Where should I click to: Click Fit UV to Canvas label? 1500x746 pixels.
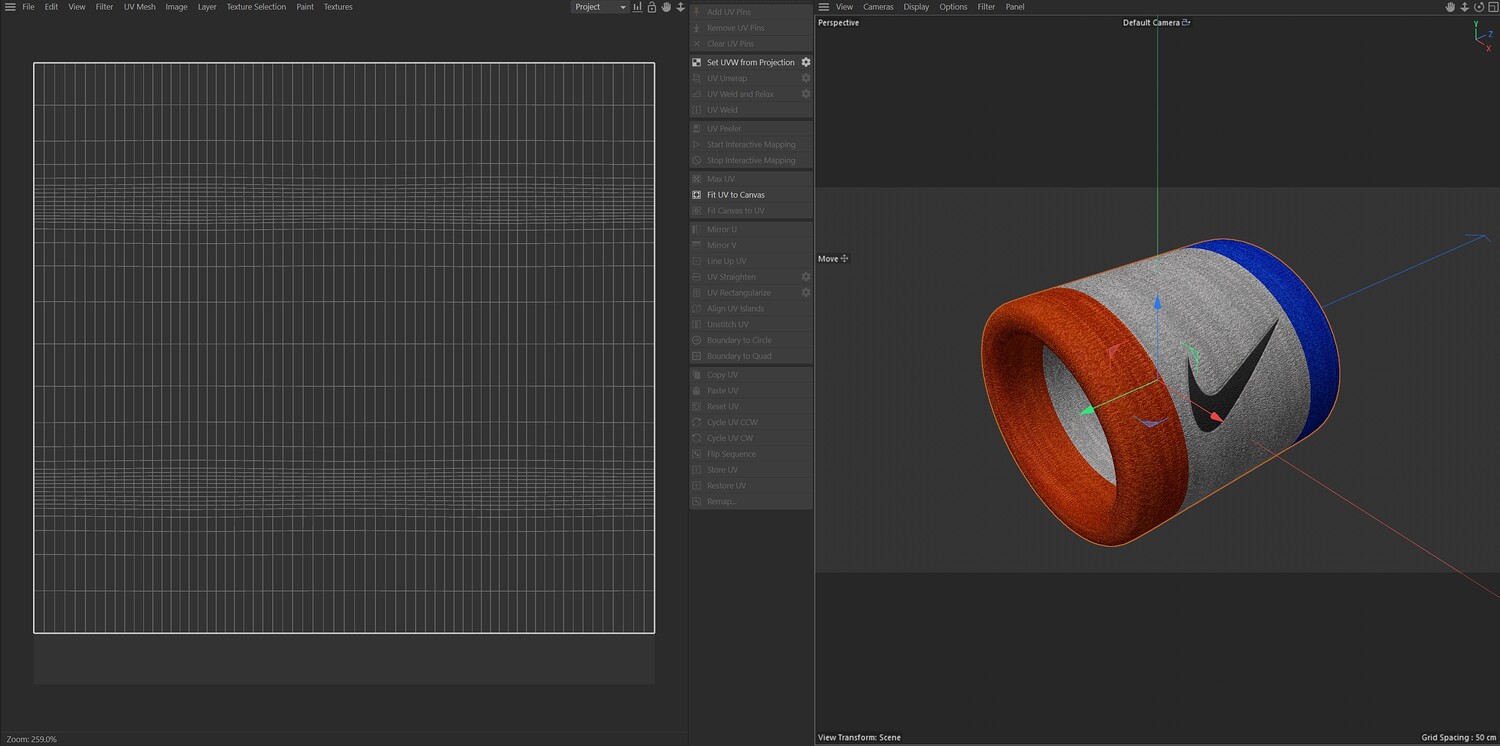tap(736, 195)
